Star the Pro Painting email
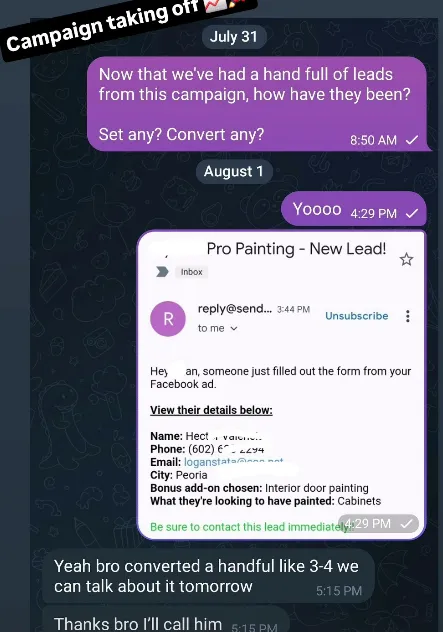 (x=406, y=259)
